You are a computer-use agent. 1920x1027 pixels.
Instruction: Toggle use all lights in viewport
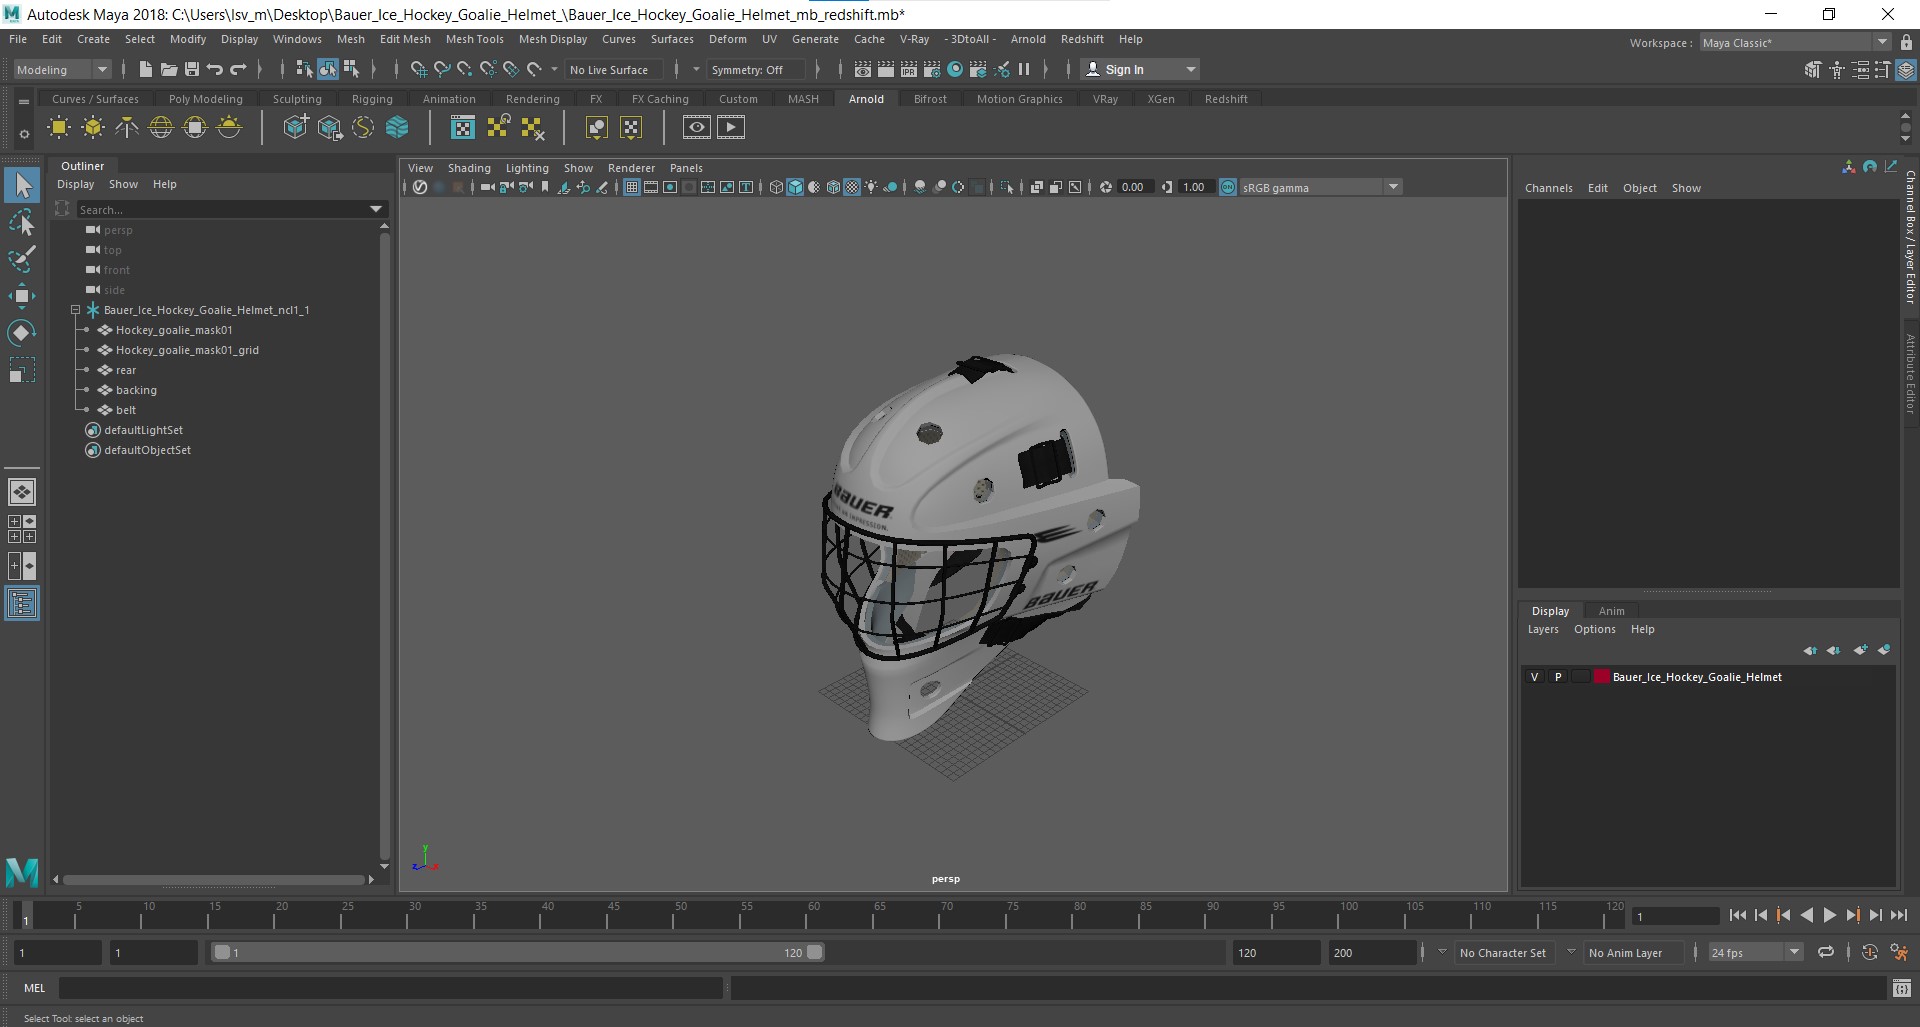pos(871,187)
